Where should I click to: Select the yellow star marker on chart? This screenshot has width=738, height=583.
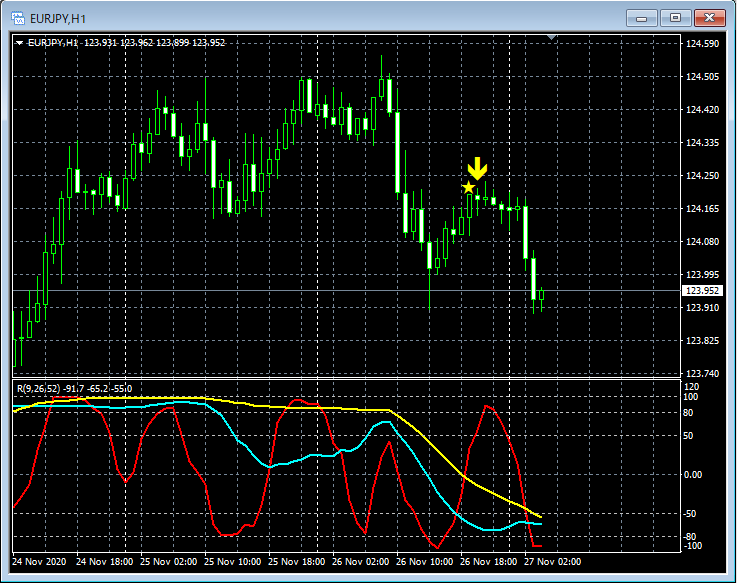tap(468, 188)
